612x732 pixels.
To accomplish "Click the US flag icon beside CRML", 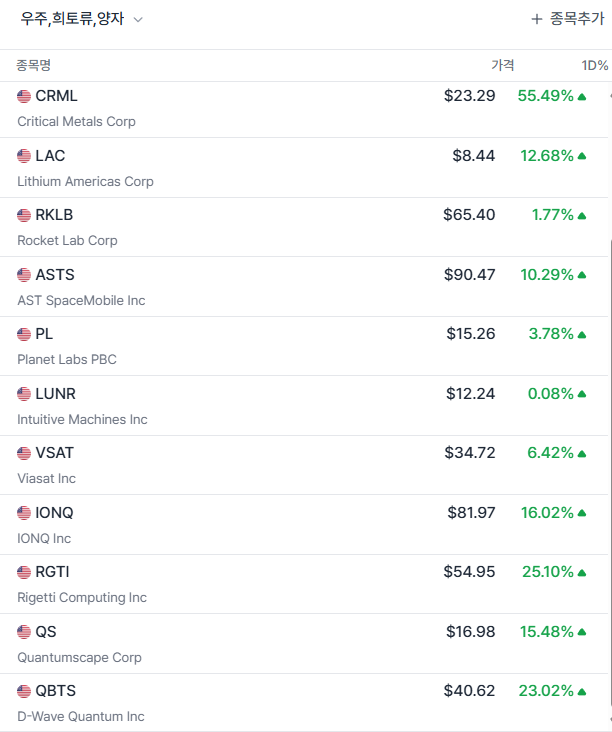I will pos(24,96).
